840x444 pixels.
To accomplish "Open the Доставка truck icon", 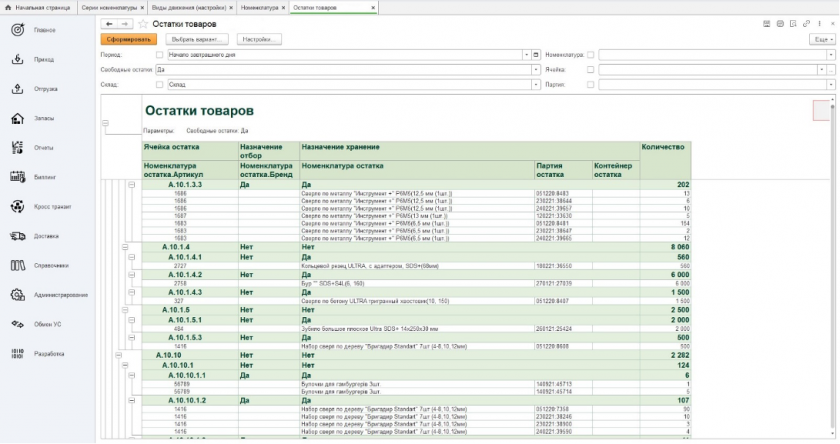I will pos(18,236).
